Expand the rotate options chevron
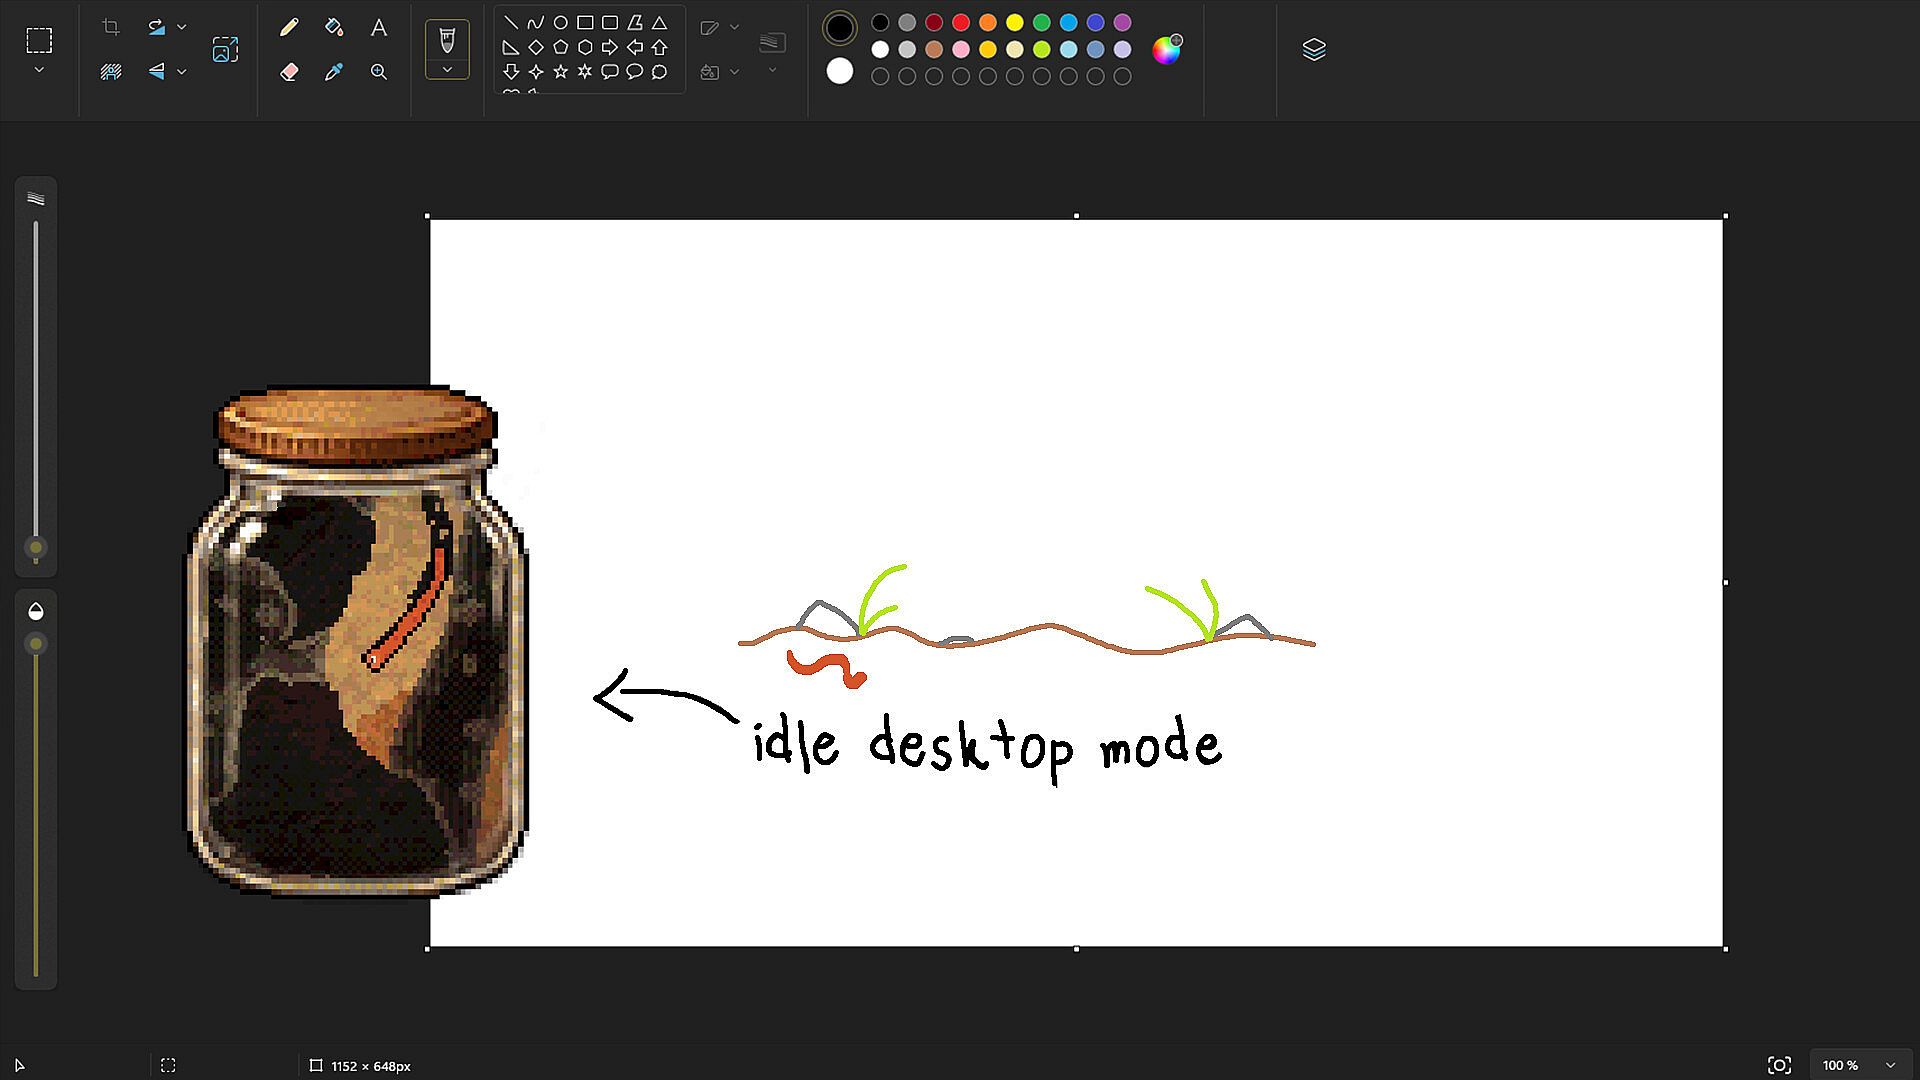 point(181,27)
